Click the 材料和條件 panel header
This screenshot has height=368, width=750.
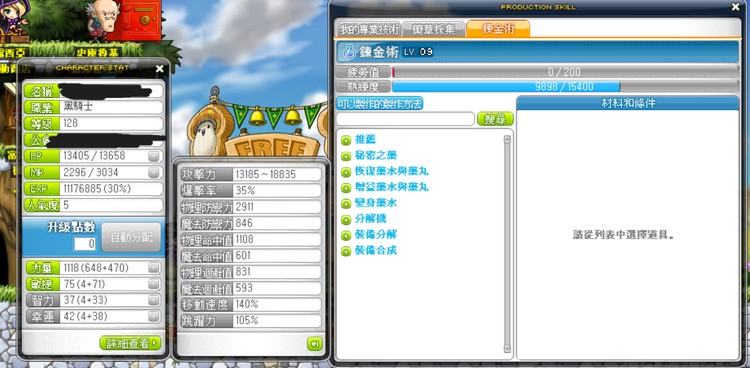click(x=628, y=103)
